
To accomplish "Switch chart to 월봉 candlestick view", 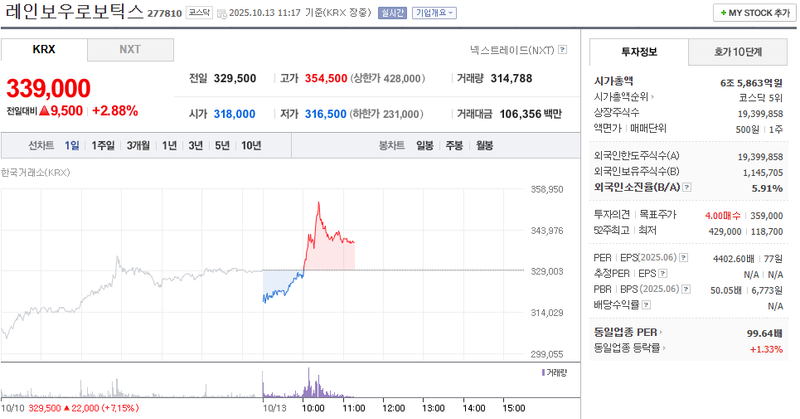I will tap(484, 146).
